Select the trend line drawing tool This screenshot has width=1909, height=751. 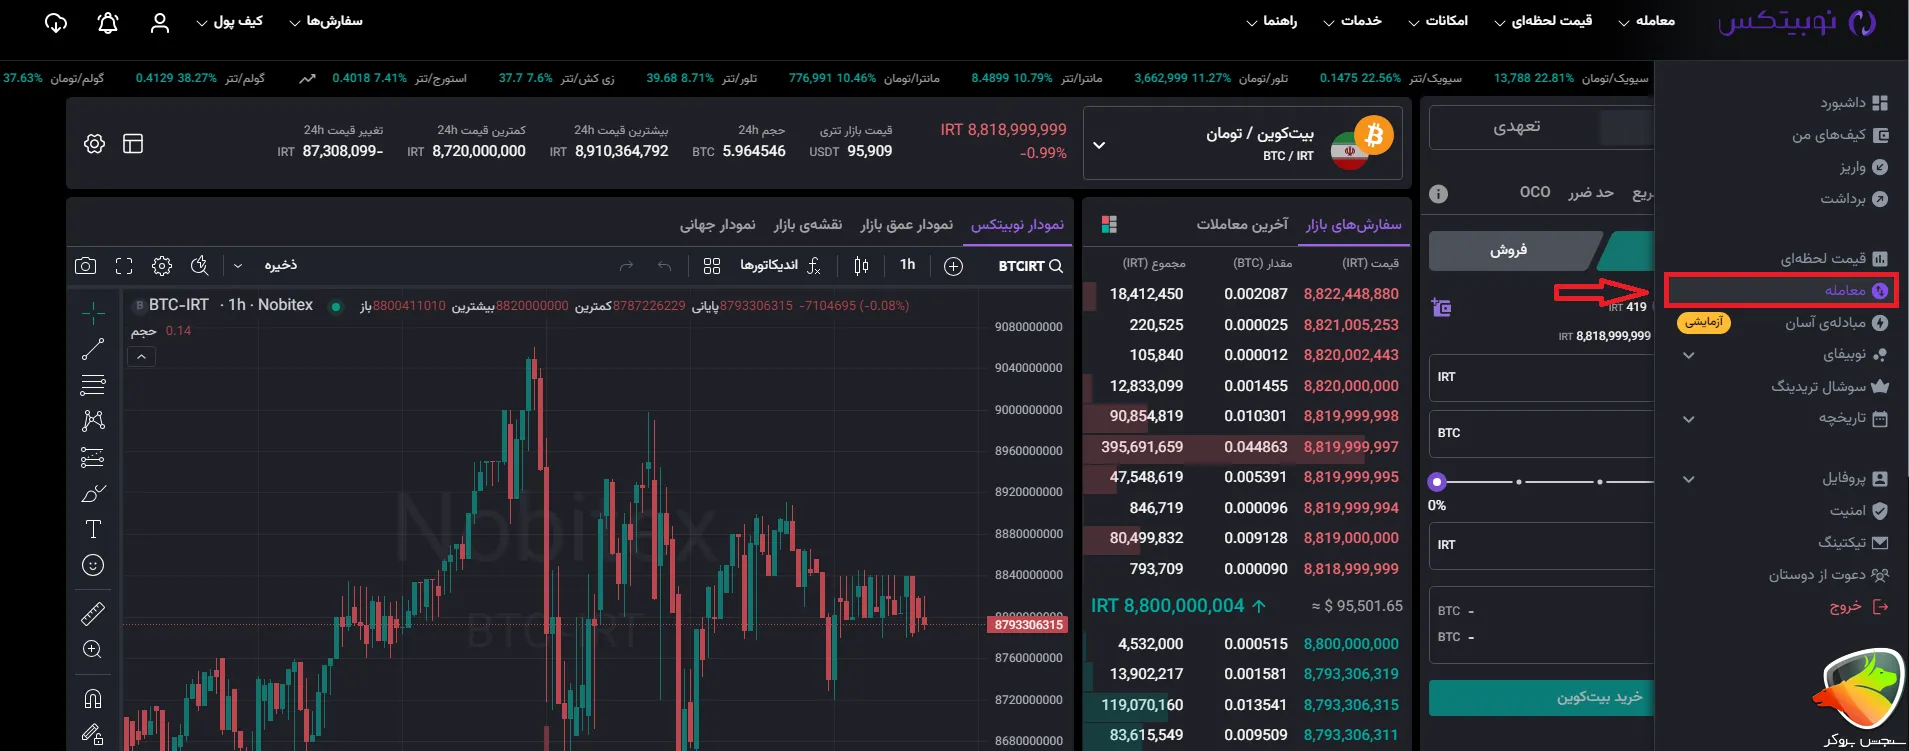[x=93, y=349]
